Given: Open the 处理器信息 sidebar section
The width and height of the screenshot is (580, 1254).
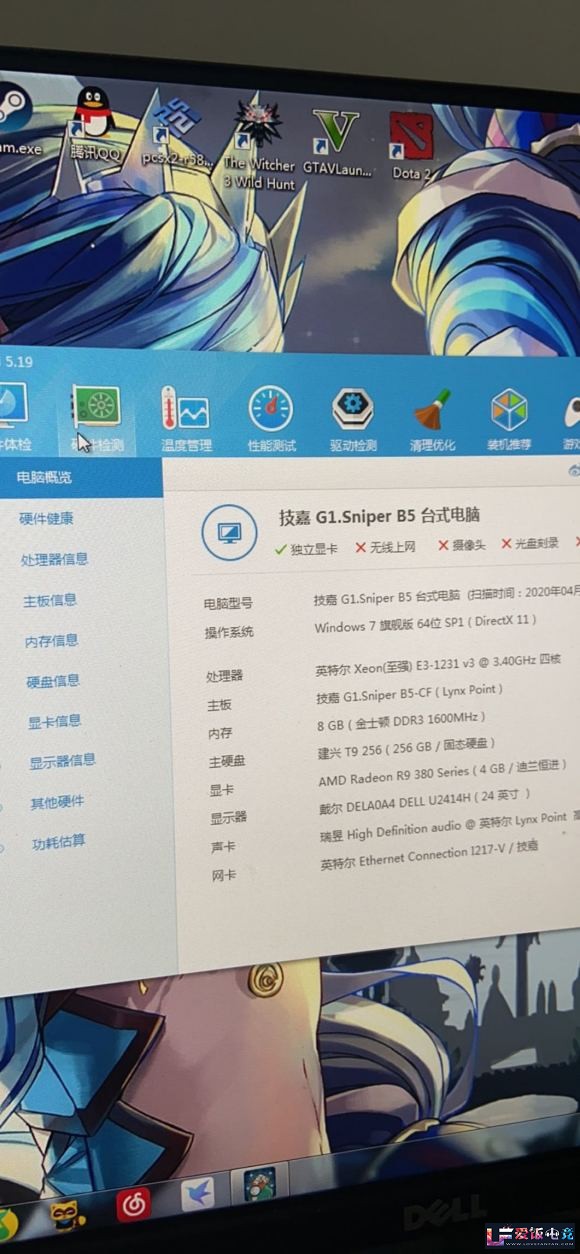Looking at the screenshot, I should coord(55,560).
